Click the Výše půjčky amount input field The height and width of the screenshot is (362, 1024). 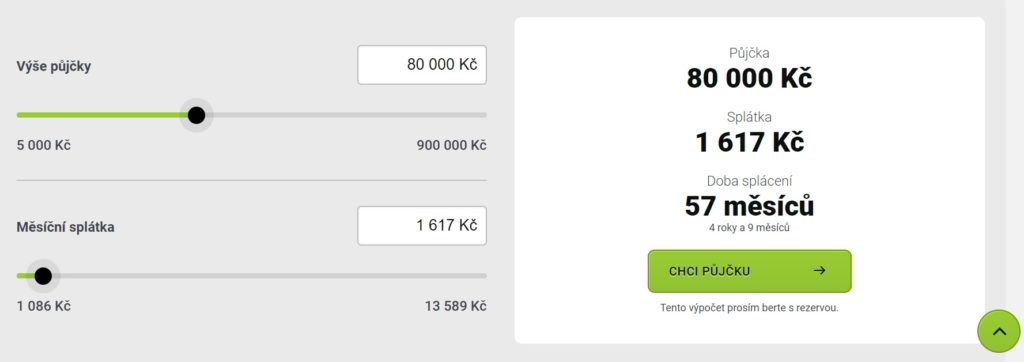(422, 65)
